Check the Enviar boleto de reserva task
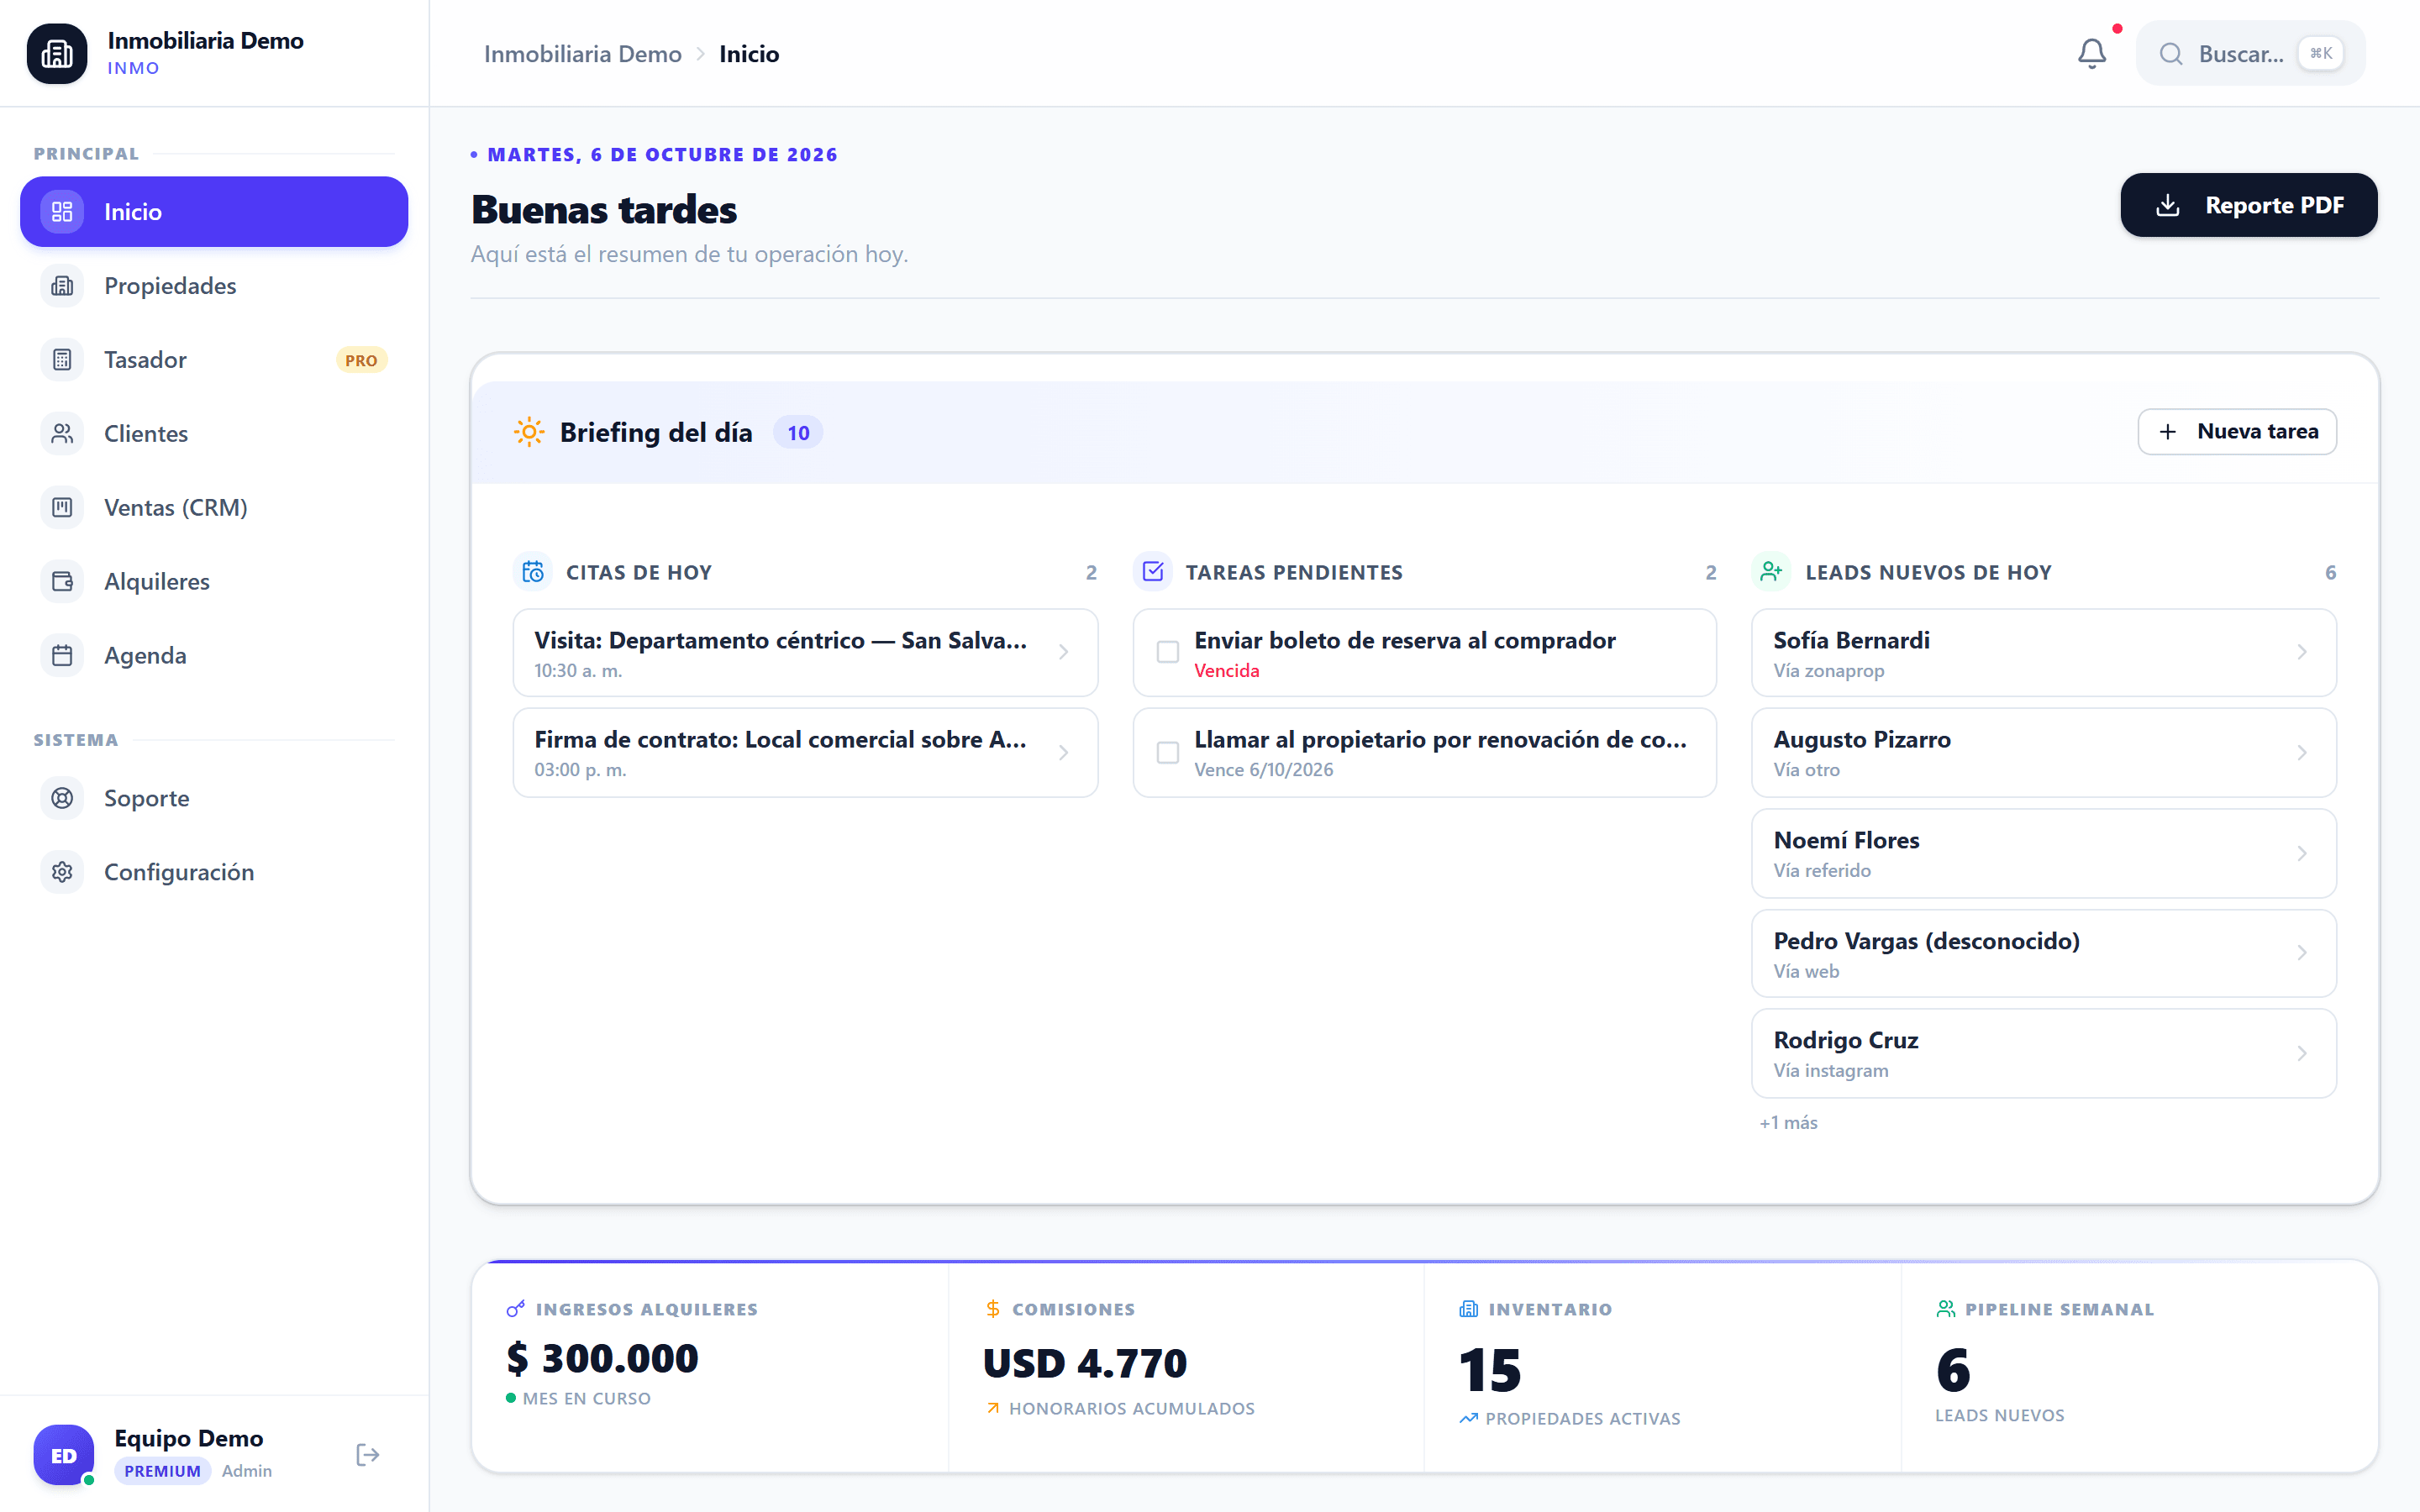Viewport: 2420px width, 1512px height. (x=1167, y=652)
